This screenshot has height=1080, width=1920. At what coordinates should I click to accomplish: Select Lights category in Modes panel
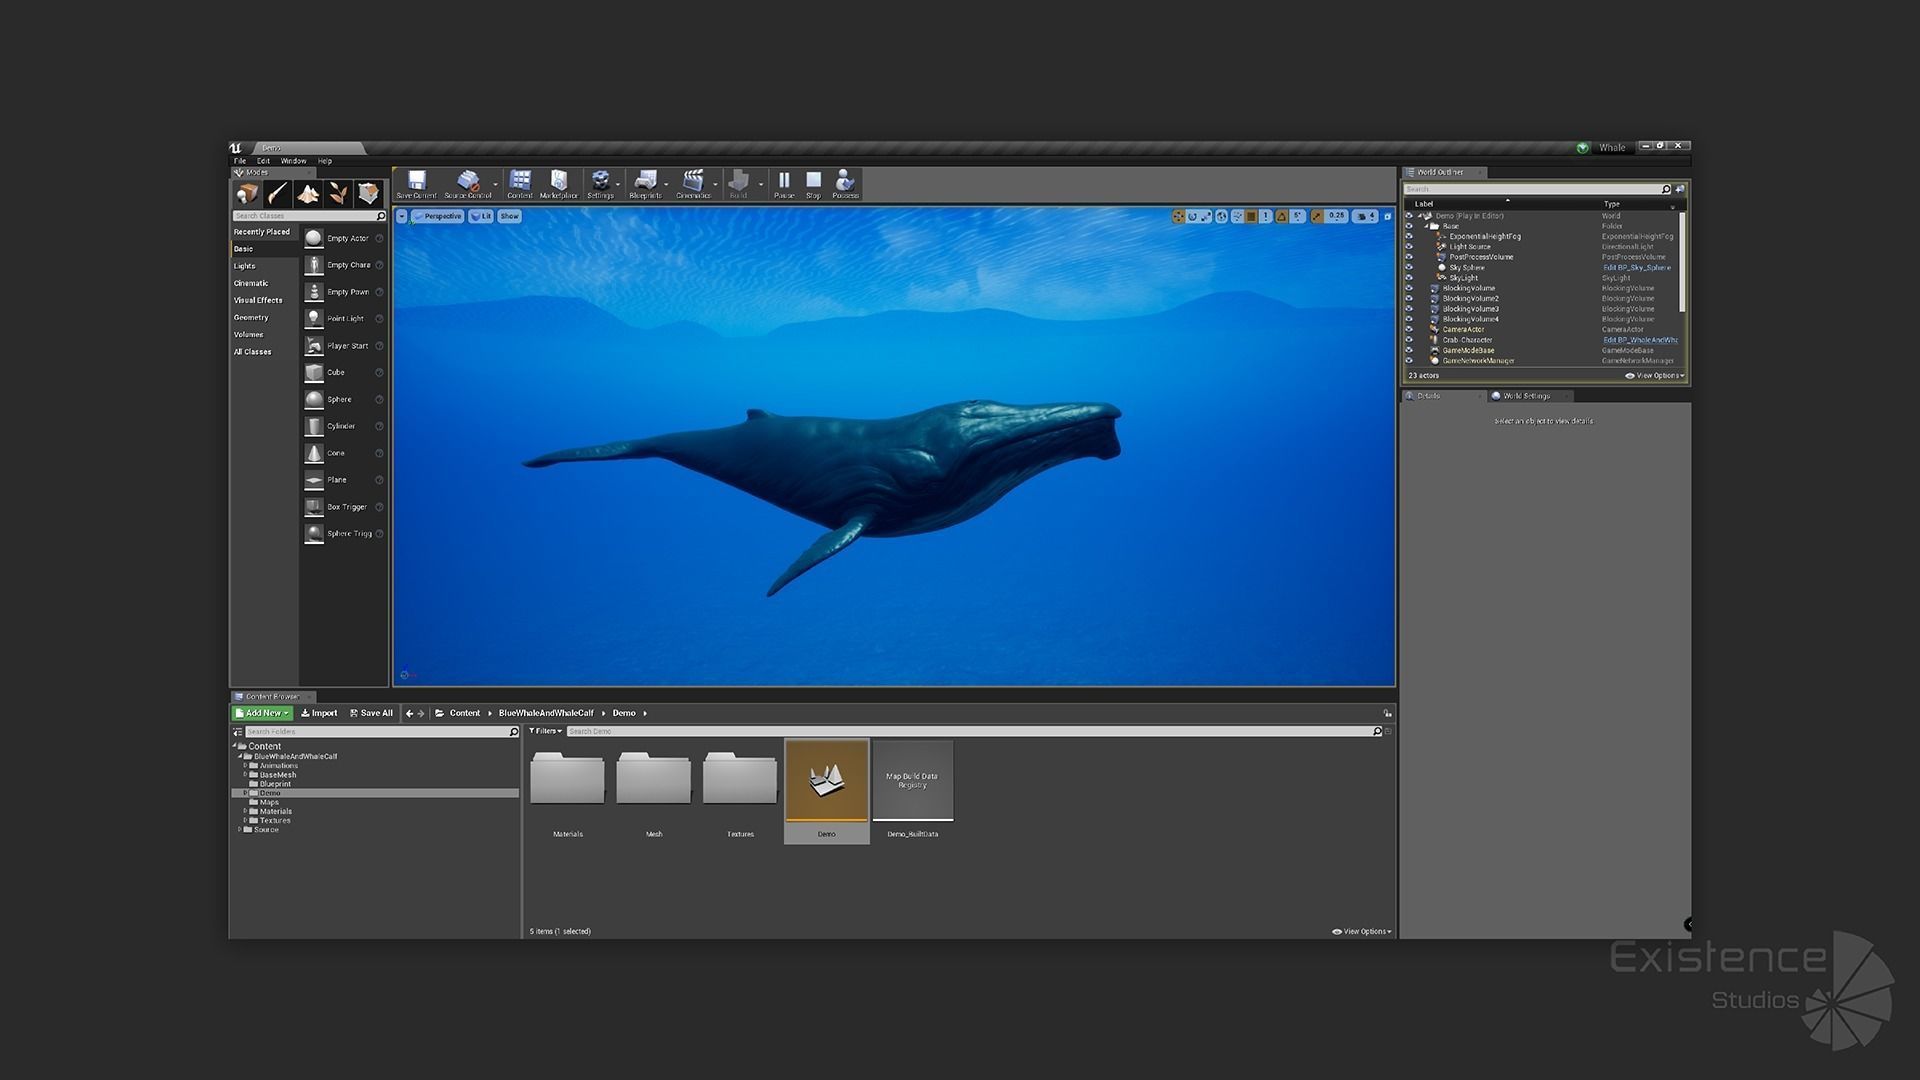click(245, 266)
